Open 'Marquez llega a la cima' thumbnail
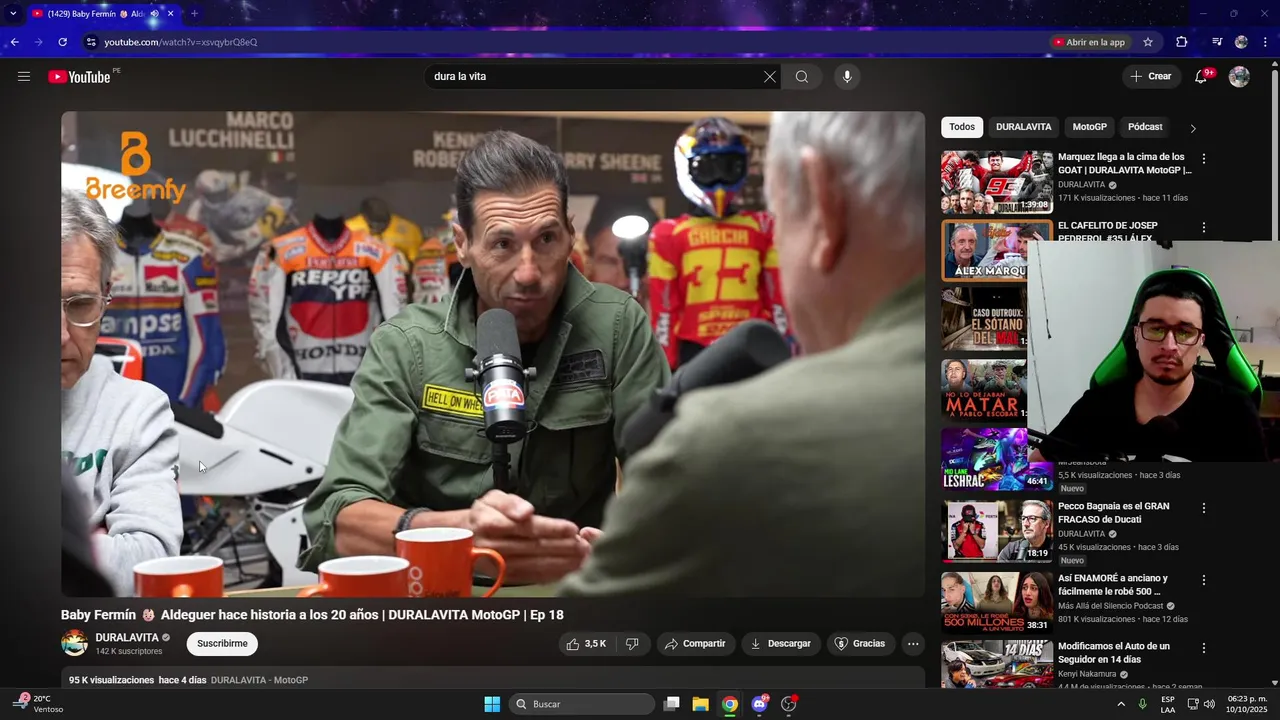The height and width of the screenshot is (720, 1280). 997,182
